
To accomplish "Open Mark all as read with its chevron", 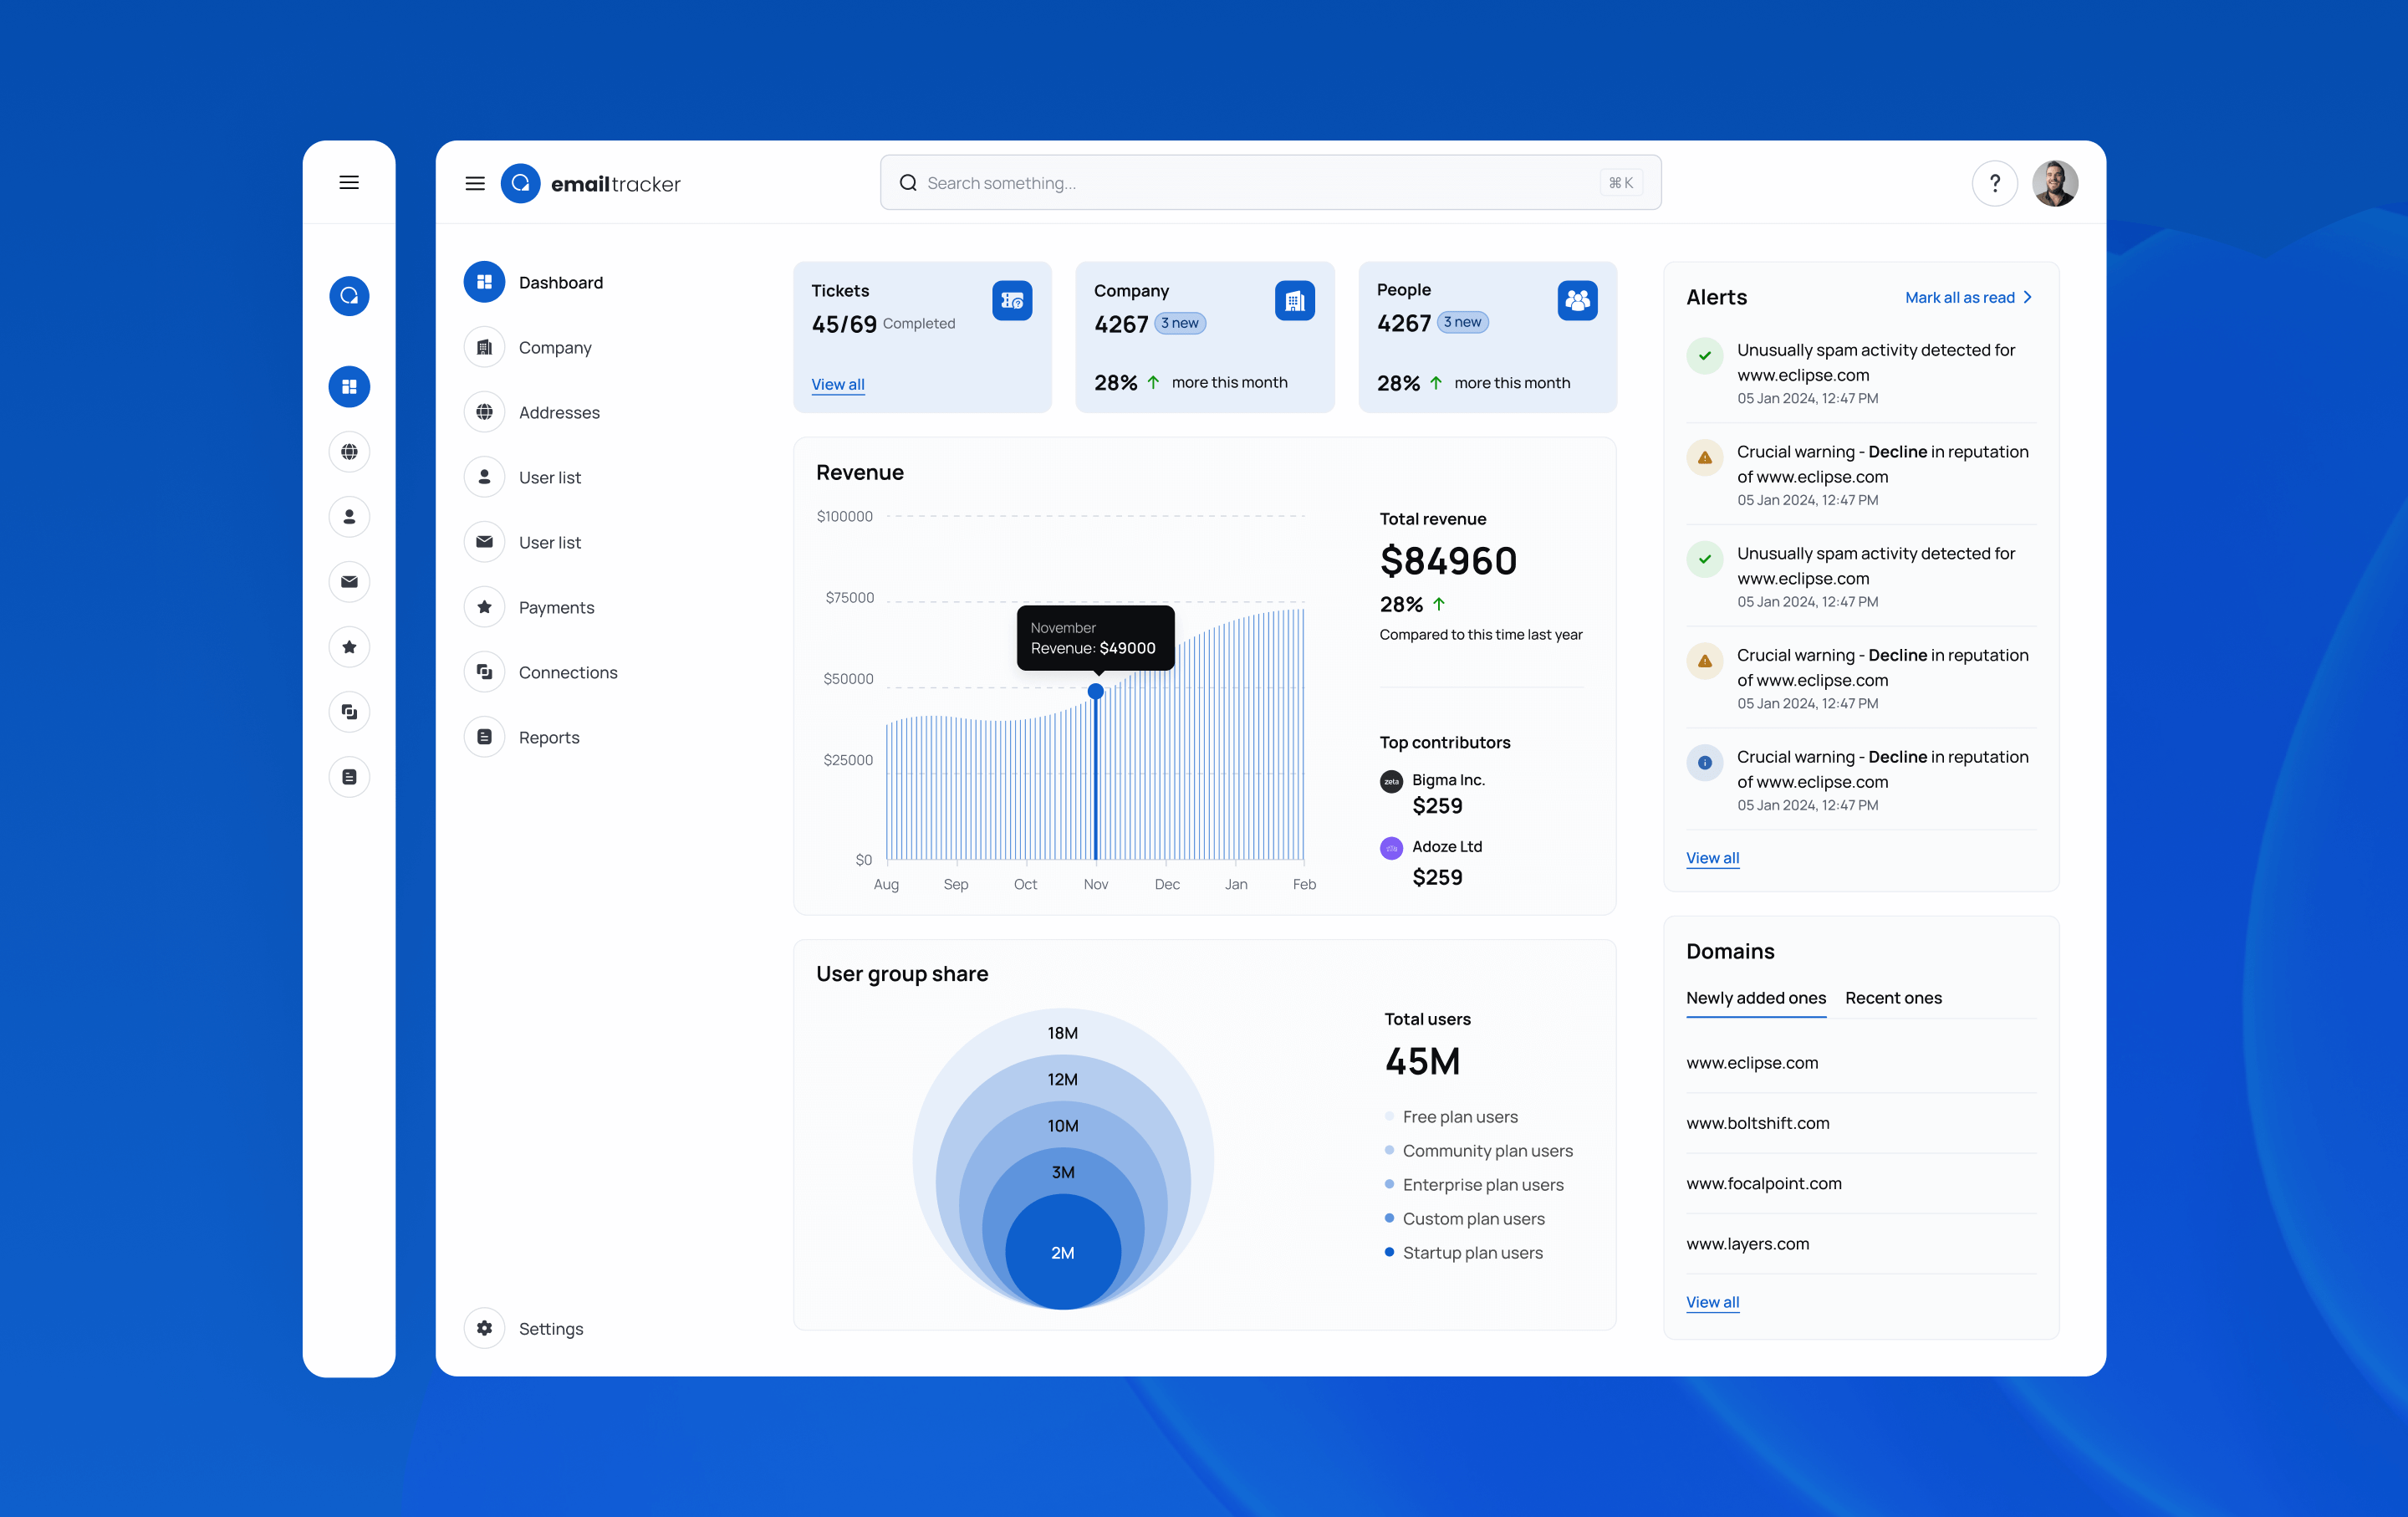I will 1967,297.
